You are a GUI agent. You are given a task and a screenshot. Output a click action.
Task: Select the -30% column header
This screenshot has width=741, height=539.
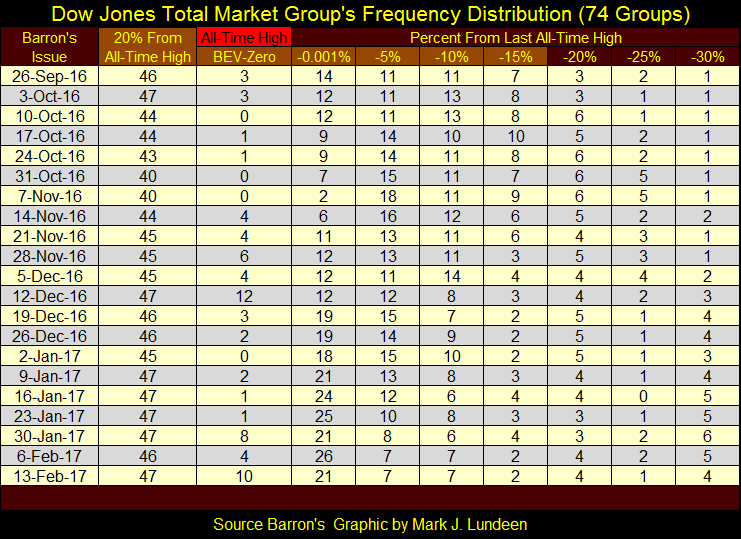(706, 57)
